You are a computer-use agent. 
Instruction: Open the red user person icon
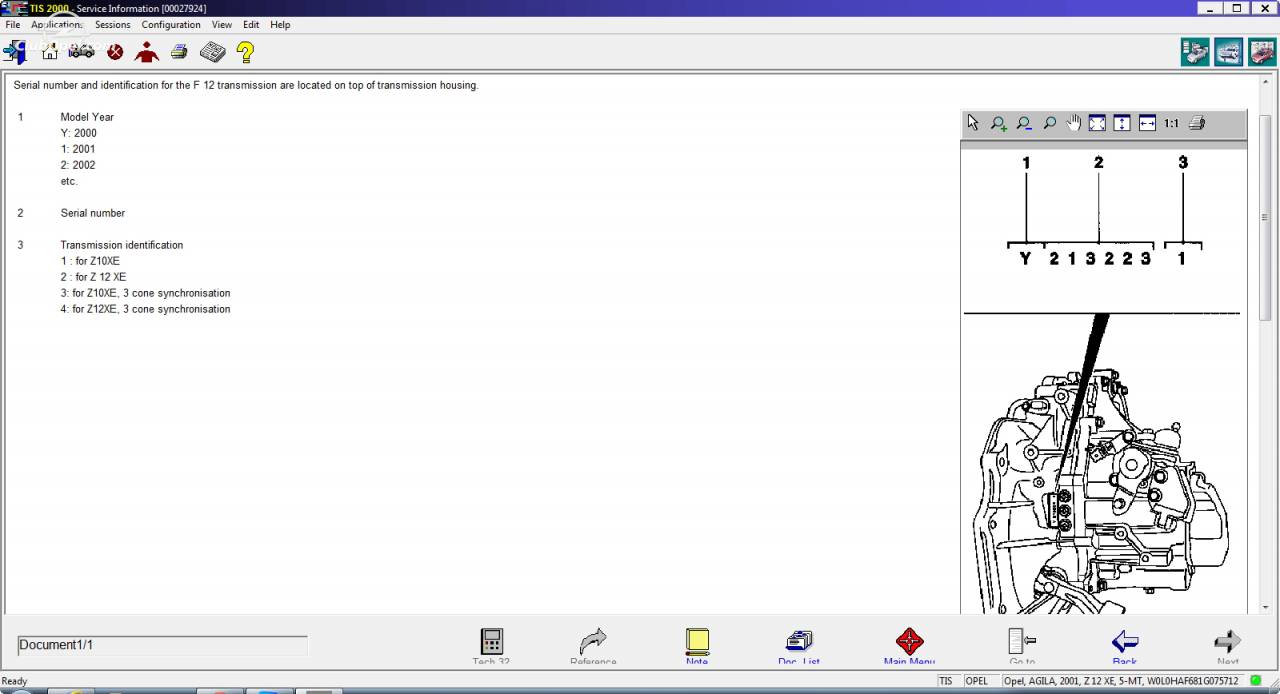147,52
